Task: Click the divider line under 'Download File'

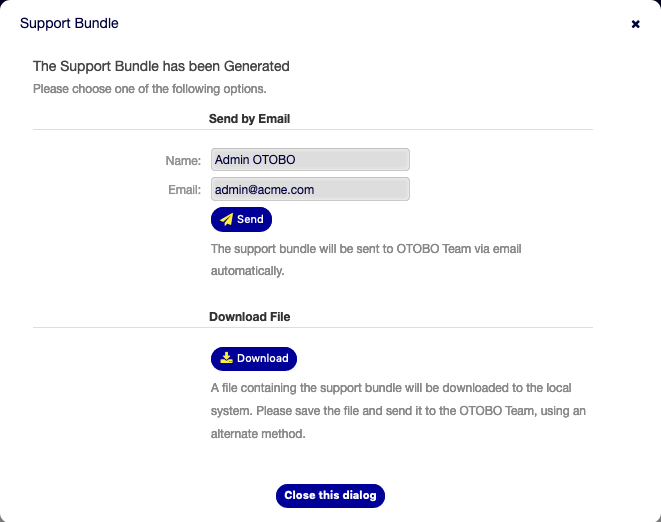Action: pyautogui.click(x=313, y=328)
